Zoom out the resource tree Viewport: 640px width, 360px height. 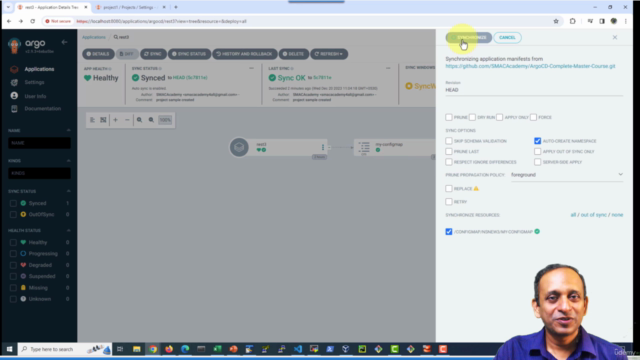(x=151, y=120)
